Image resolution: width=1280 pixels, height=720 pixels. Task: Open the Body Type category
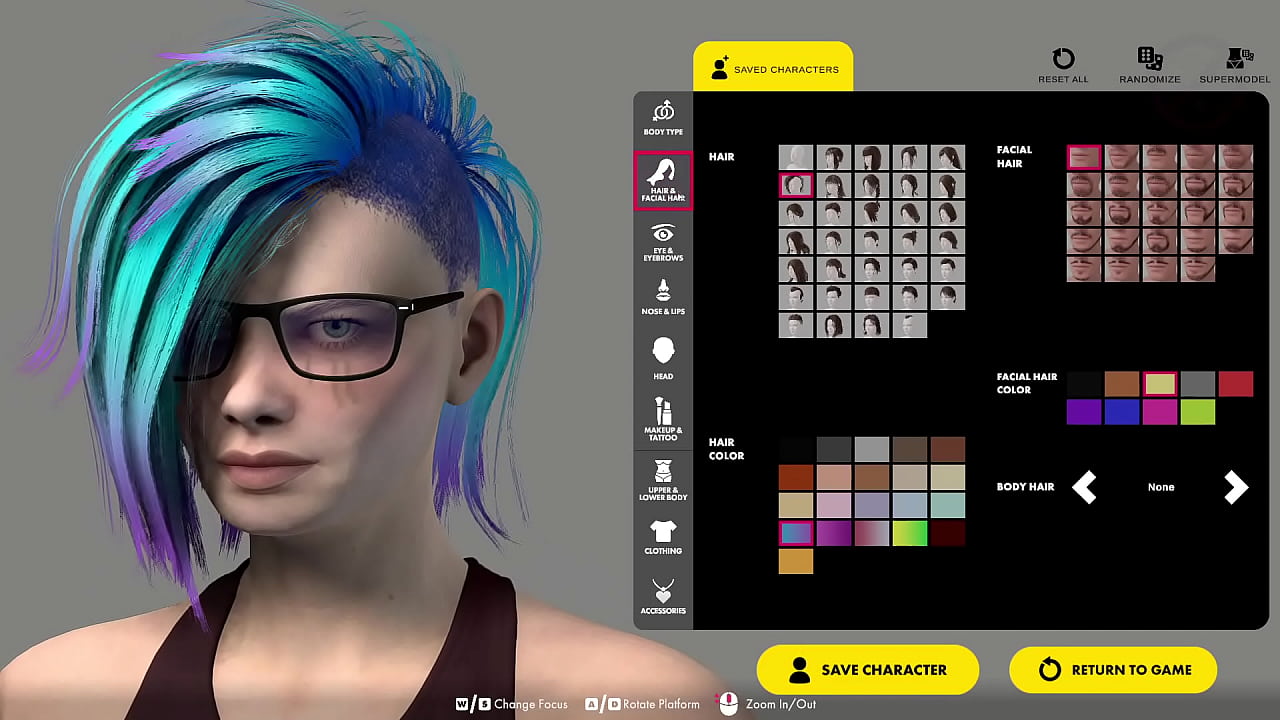click(x=663, y=118)
